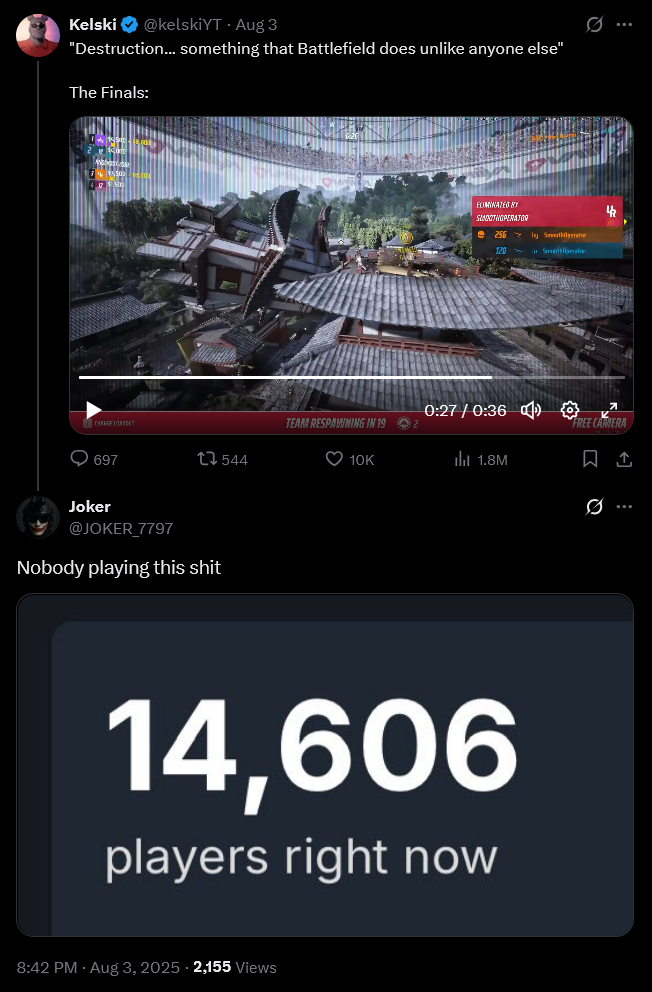Bookmark Kelski's tweet
Viewport: 652px width, 992px height.
tap(590, 459)
